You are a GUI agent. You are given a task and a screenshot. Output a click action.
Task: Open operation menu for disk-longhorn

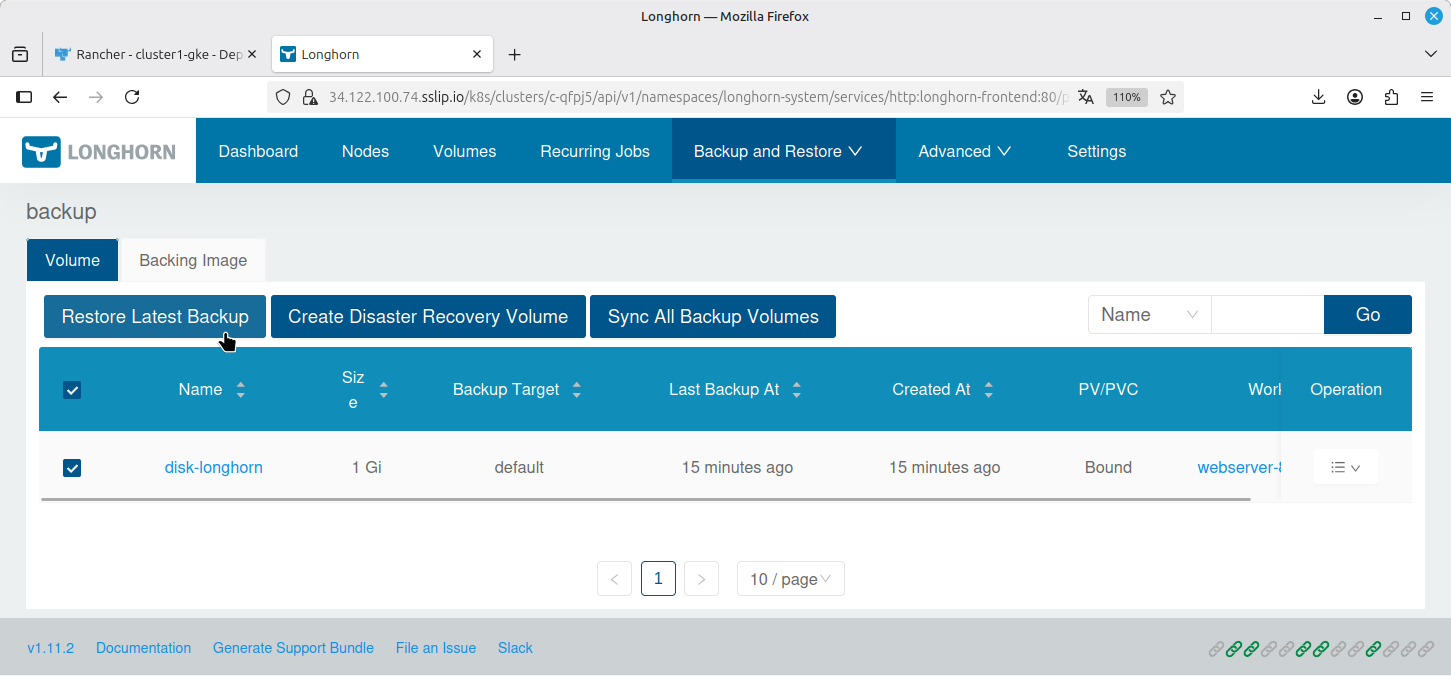pos(1345,467)
